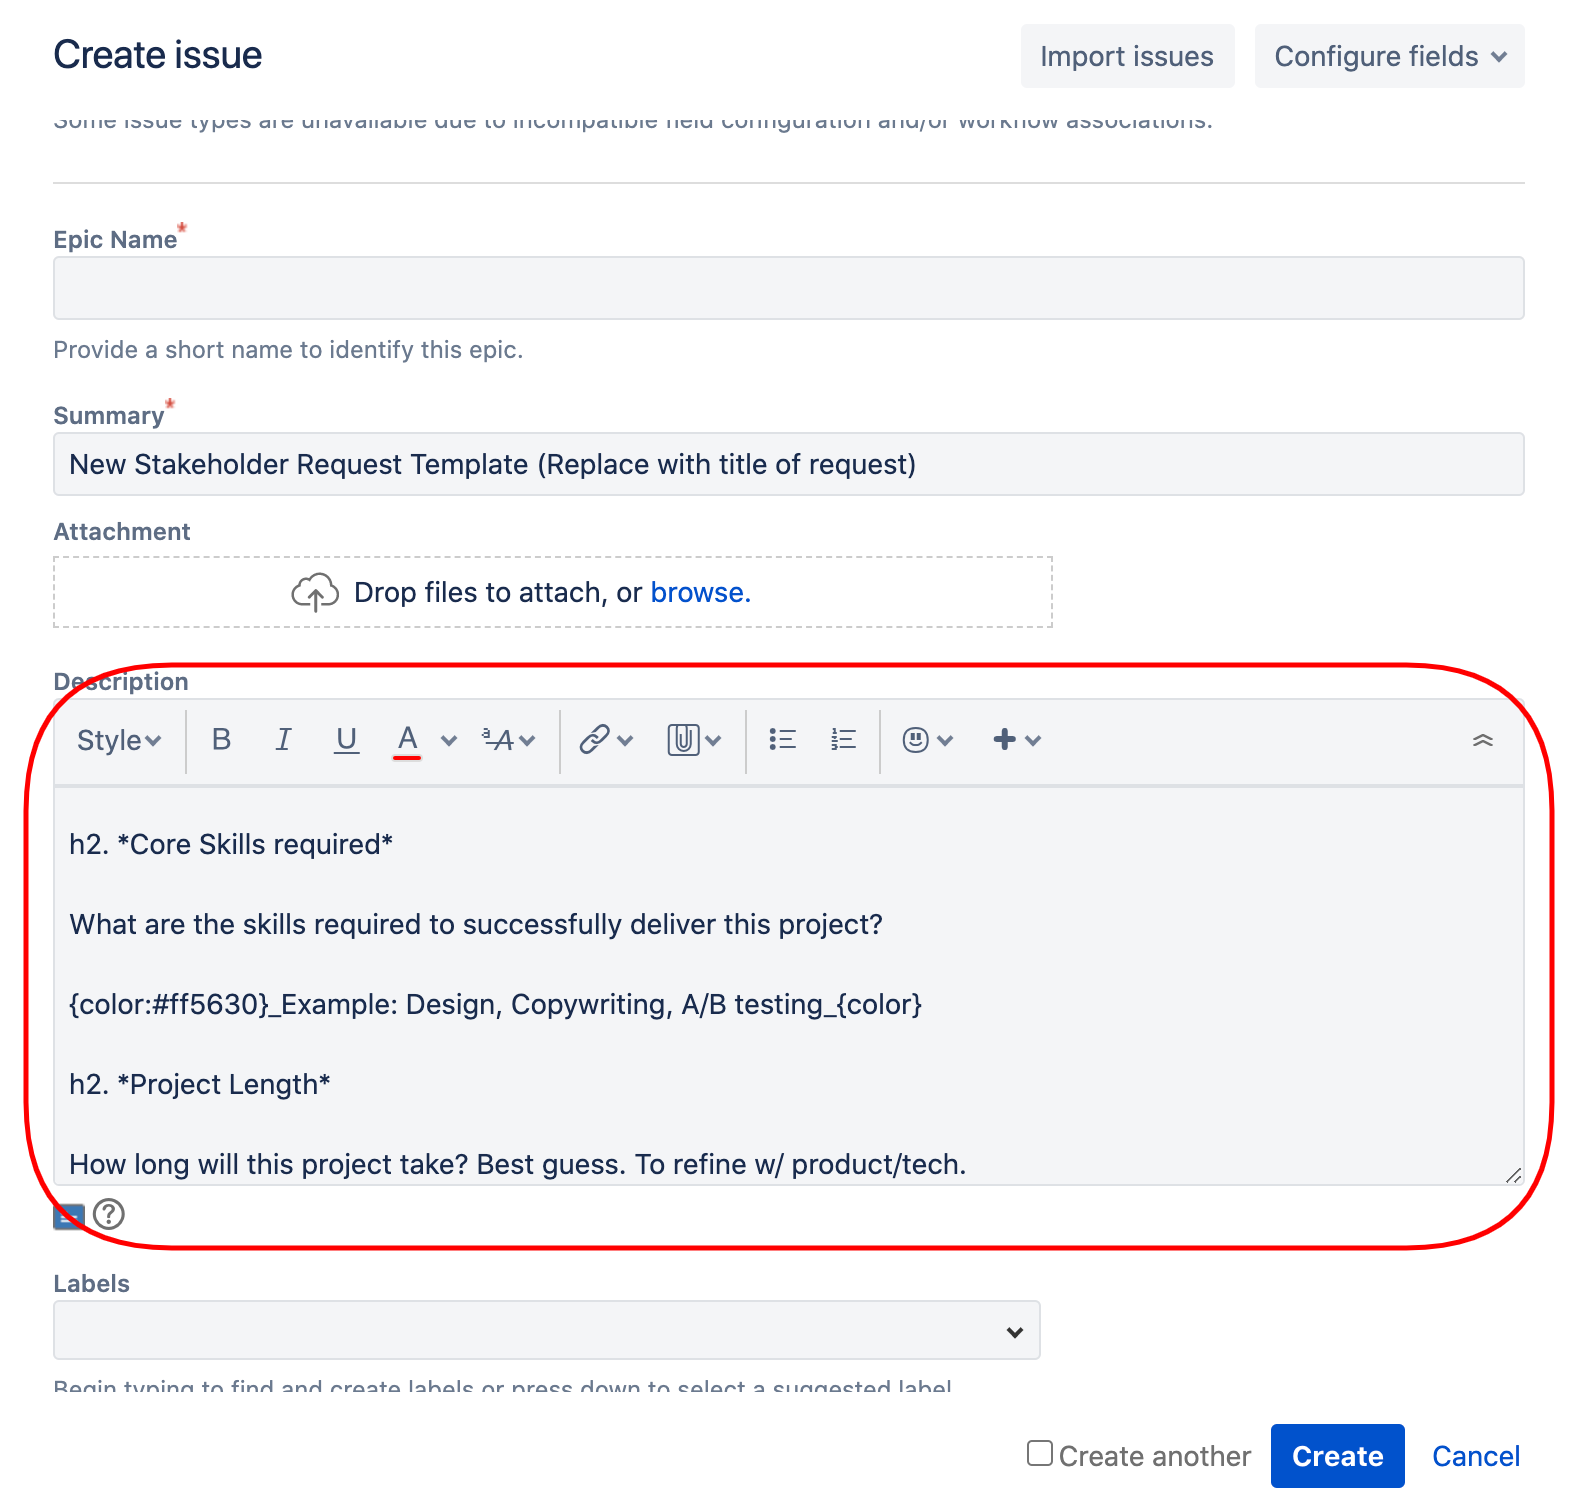1580x1510 pixels.
Task: Click the 'What are the skills required' line
Action: point(476,925)
